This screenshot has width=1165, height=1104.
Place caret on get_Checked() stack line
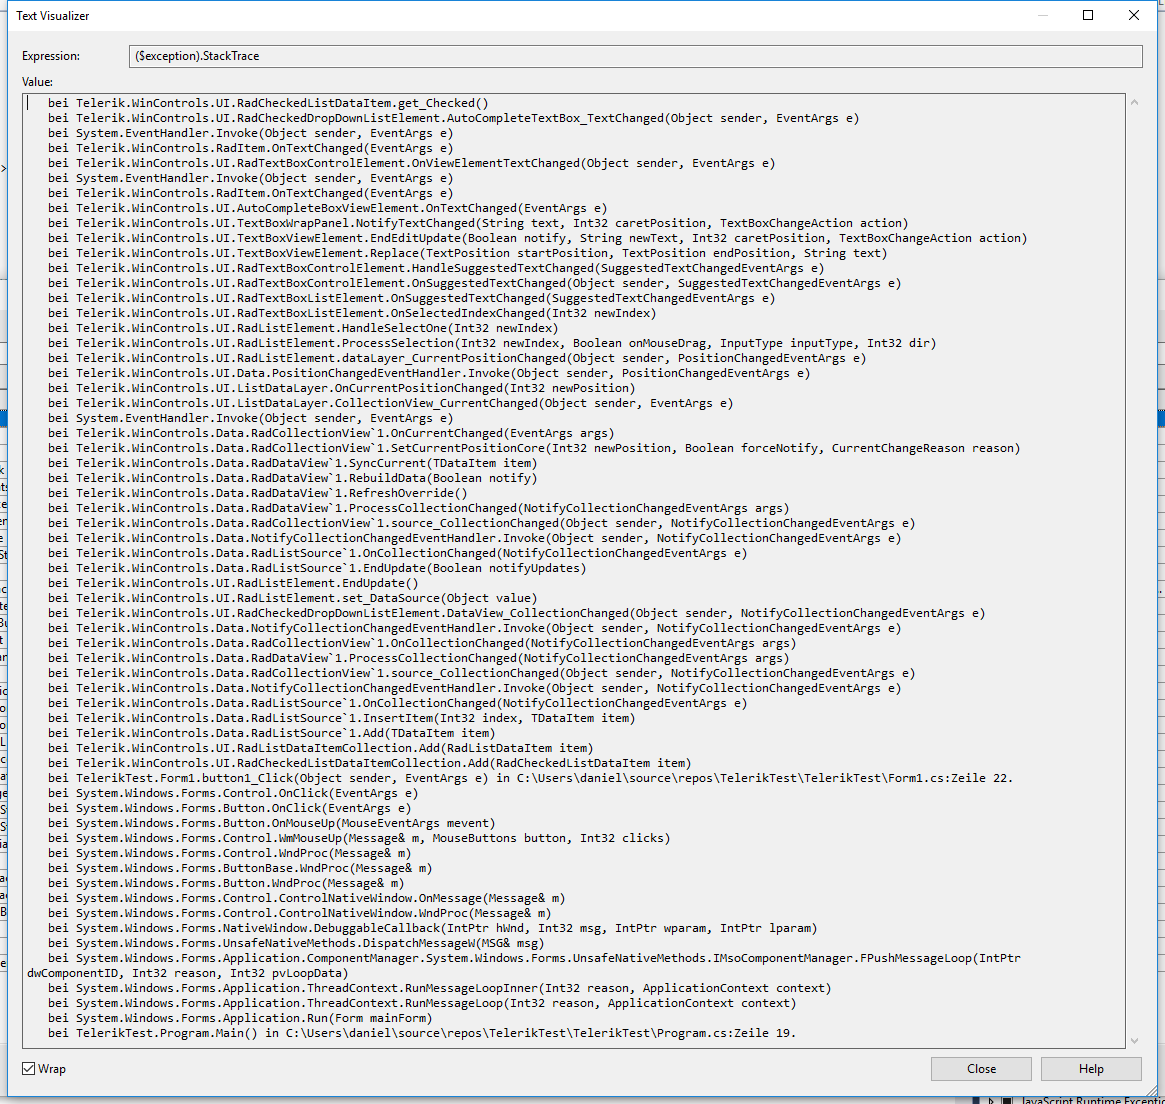267,103
